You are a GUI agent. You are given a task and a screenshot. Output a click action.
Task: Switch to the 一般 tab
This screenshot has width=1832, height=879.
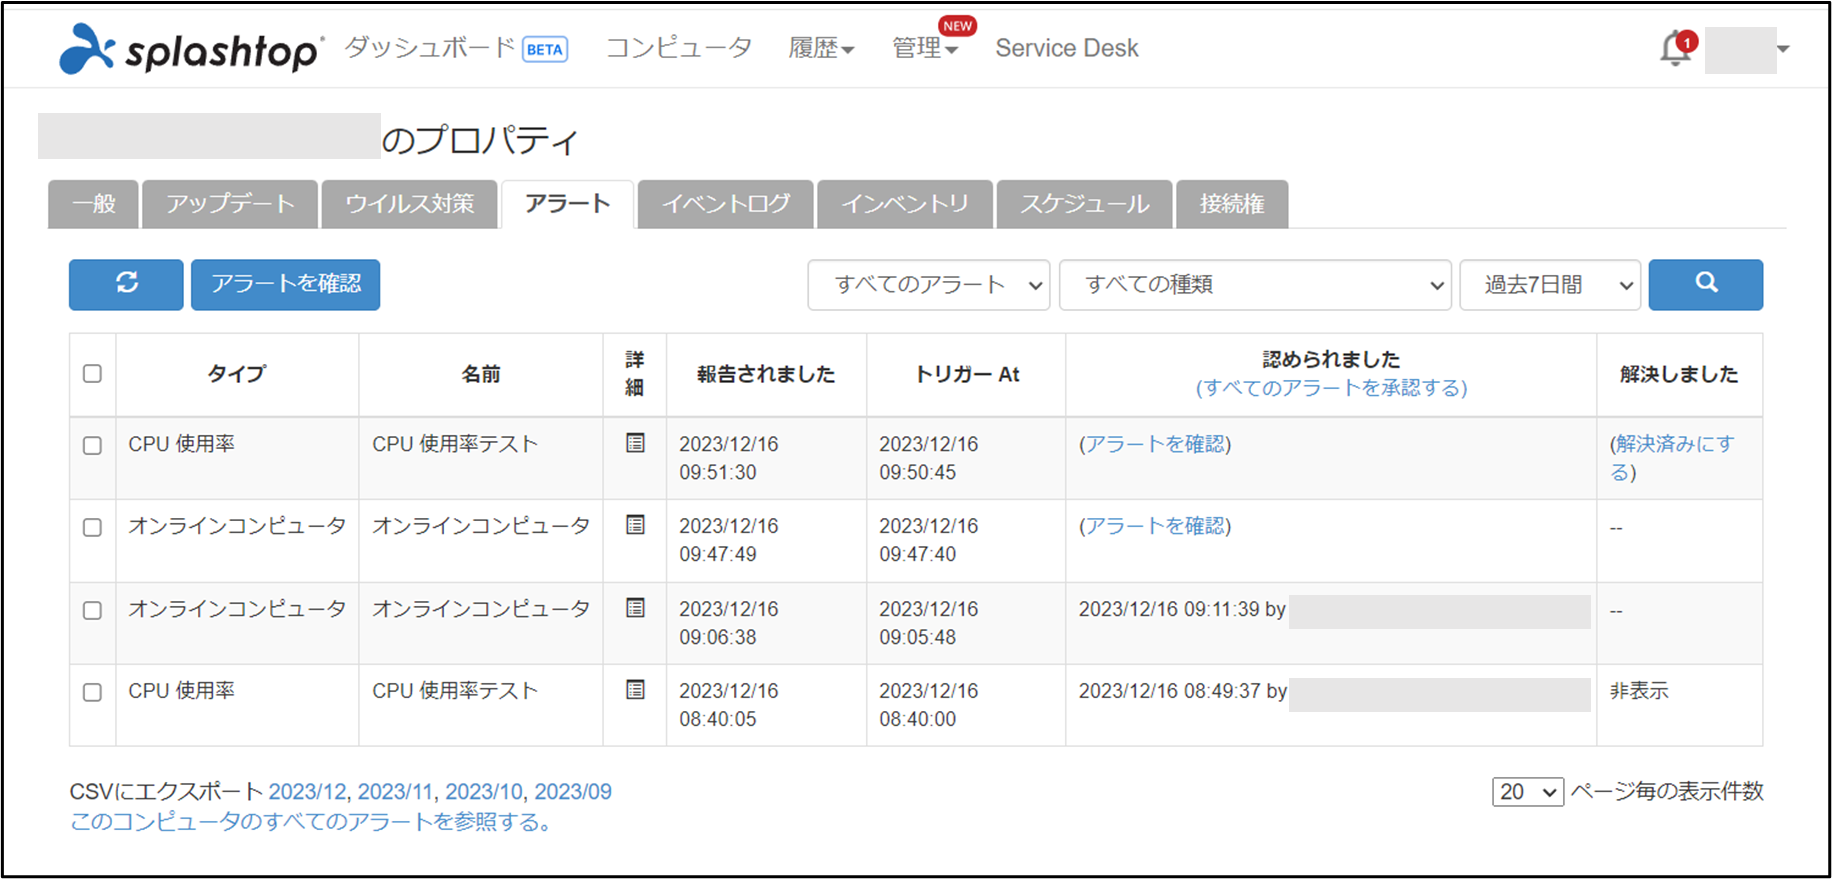tap(94, 204)
